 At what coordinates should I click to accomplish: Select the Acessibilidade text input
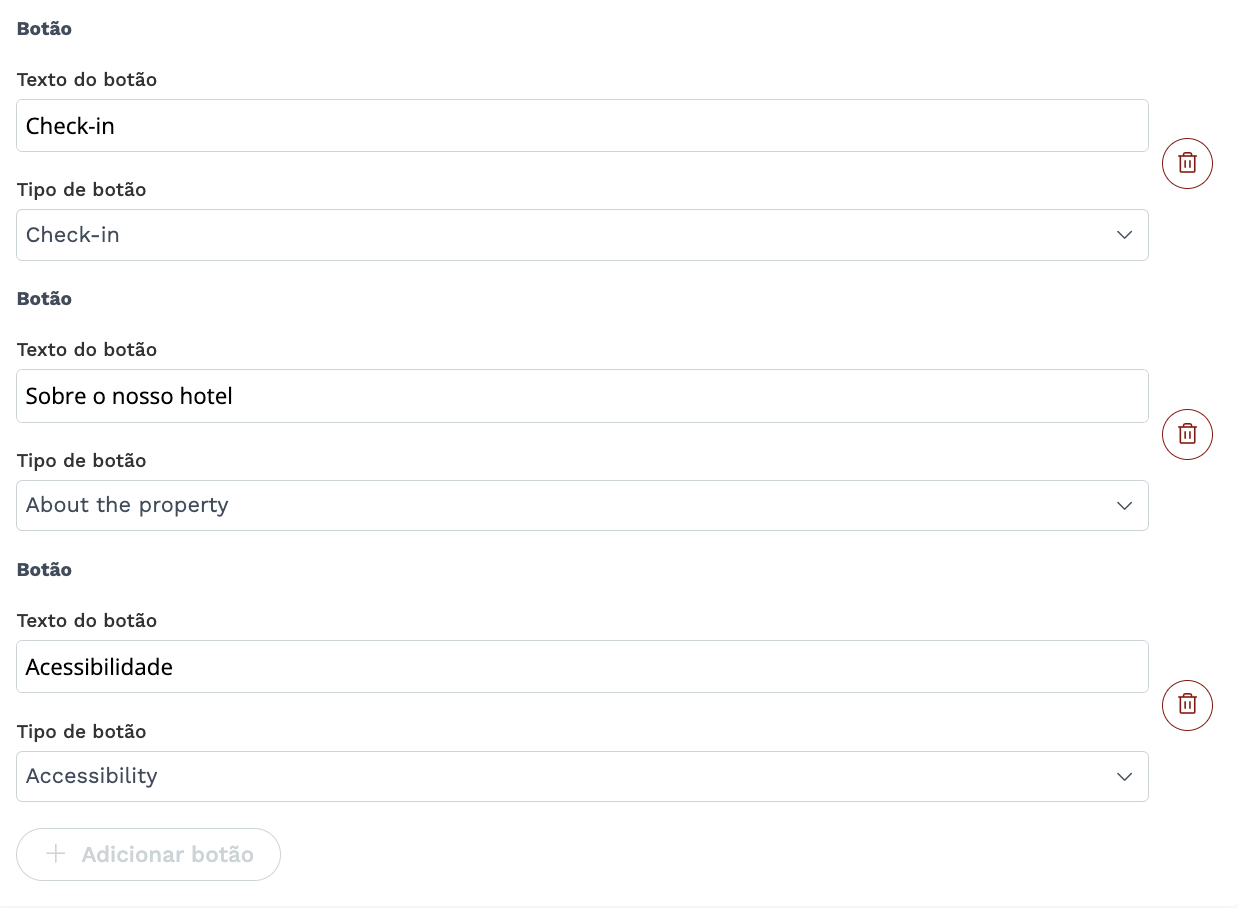coord(582,667)
